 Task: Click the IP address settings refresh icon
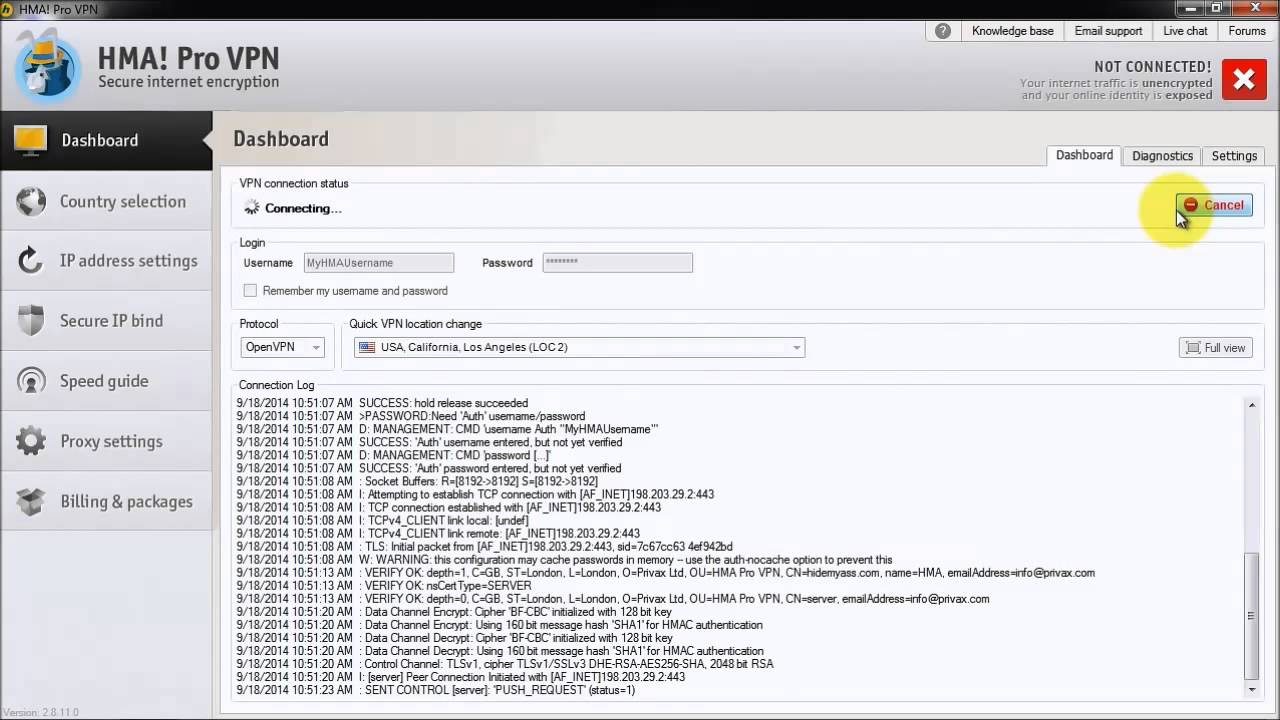(x=31, y=261)
